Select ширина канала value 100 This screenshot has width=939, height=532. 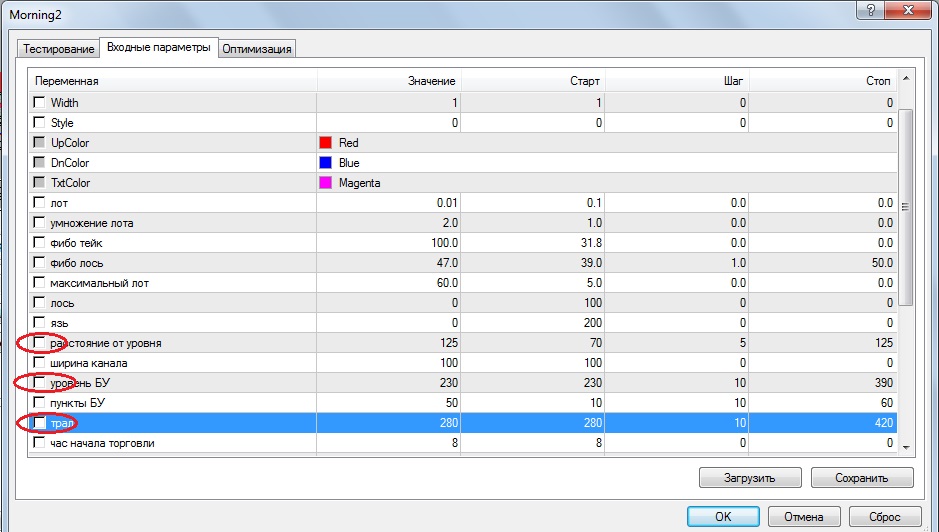click(449, 362)
